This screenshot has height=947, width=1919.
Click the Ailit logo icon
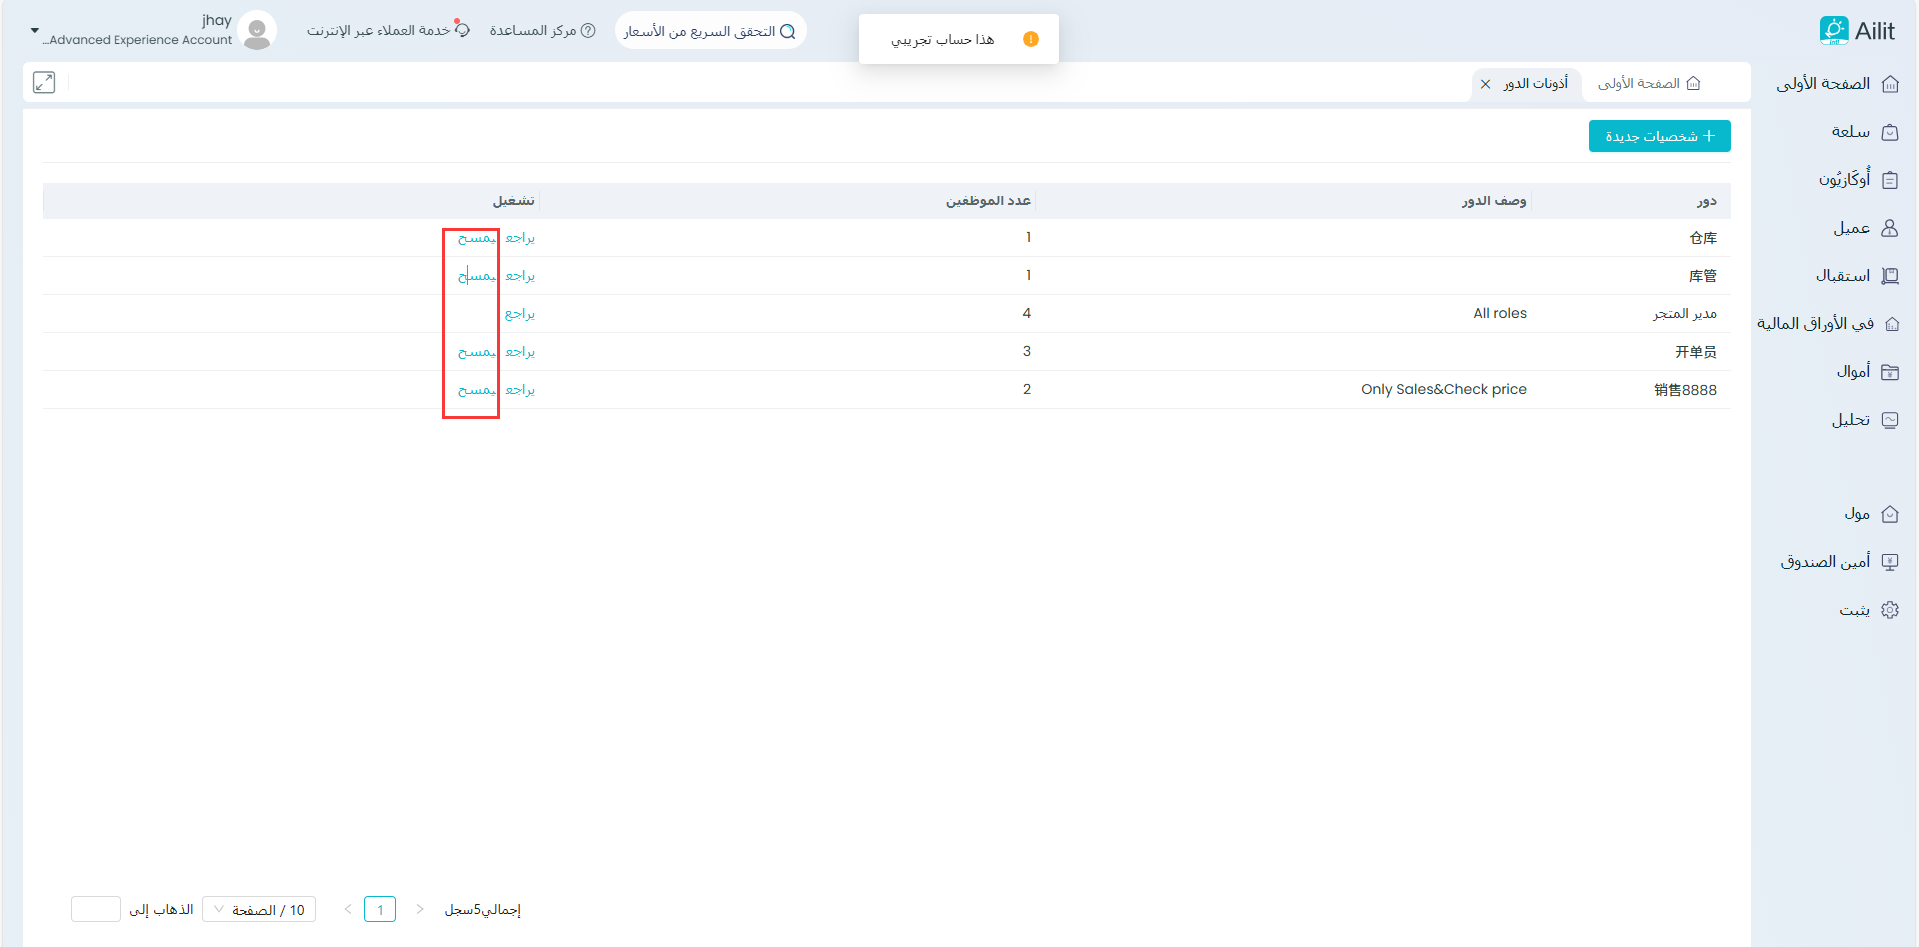[x=1833, y=31]
